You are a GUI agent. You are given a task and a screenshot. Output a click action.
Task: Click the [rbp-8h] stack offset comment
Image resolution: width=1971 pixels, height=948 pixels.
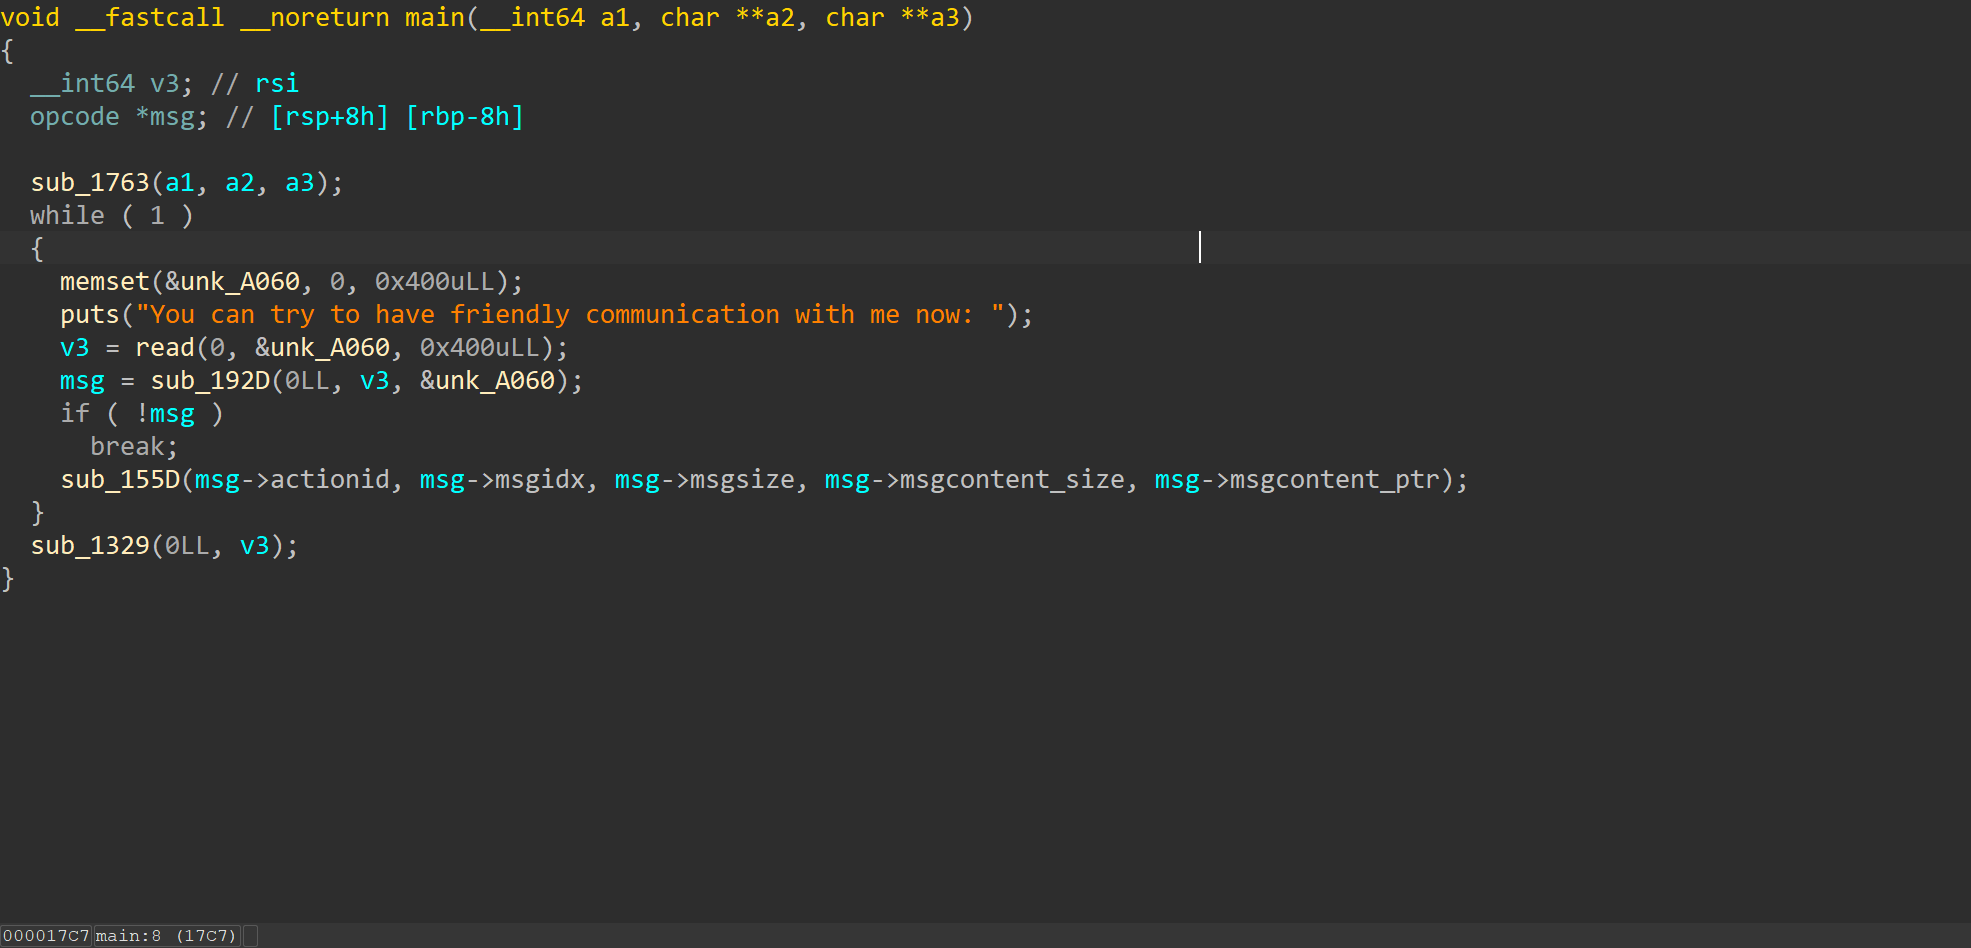465,117
